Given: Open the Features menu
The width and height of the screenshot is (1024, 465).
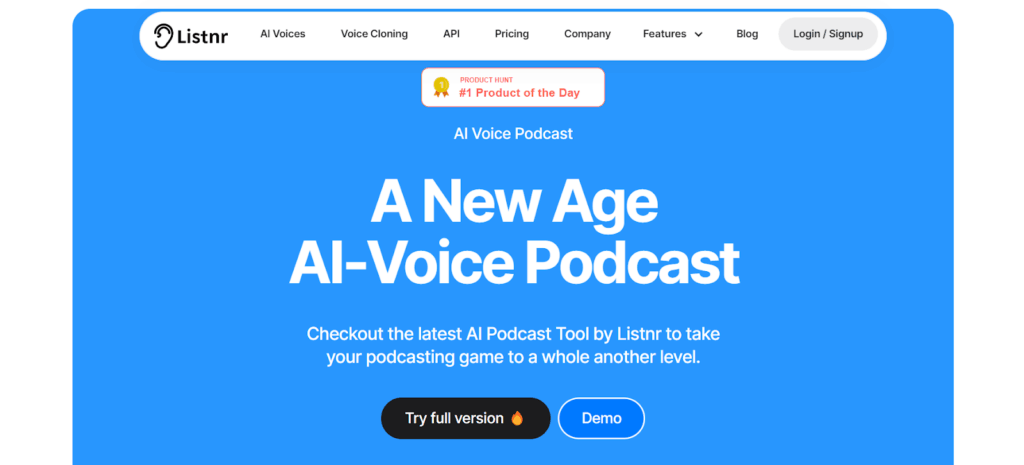Looking at the screenshot, I should (x=673, y=34).
